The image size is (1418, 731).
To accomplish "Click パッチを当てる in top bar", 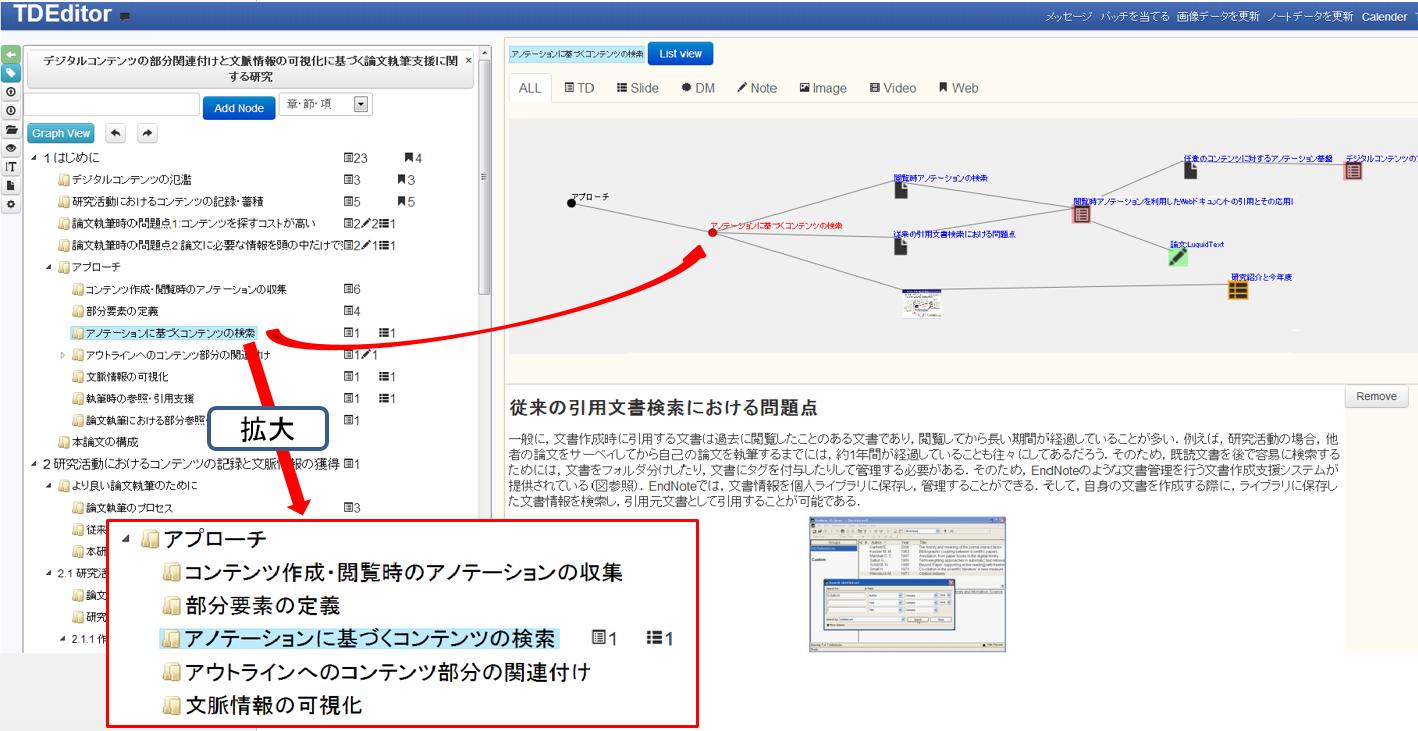I will click(1135, 17).
